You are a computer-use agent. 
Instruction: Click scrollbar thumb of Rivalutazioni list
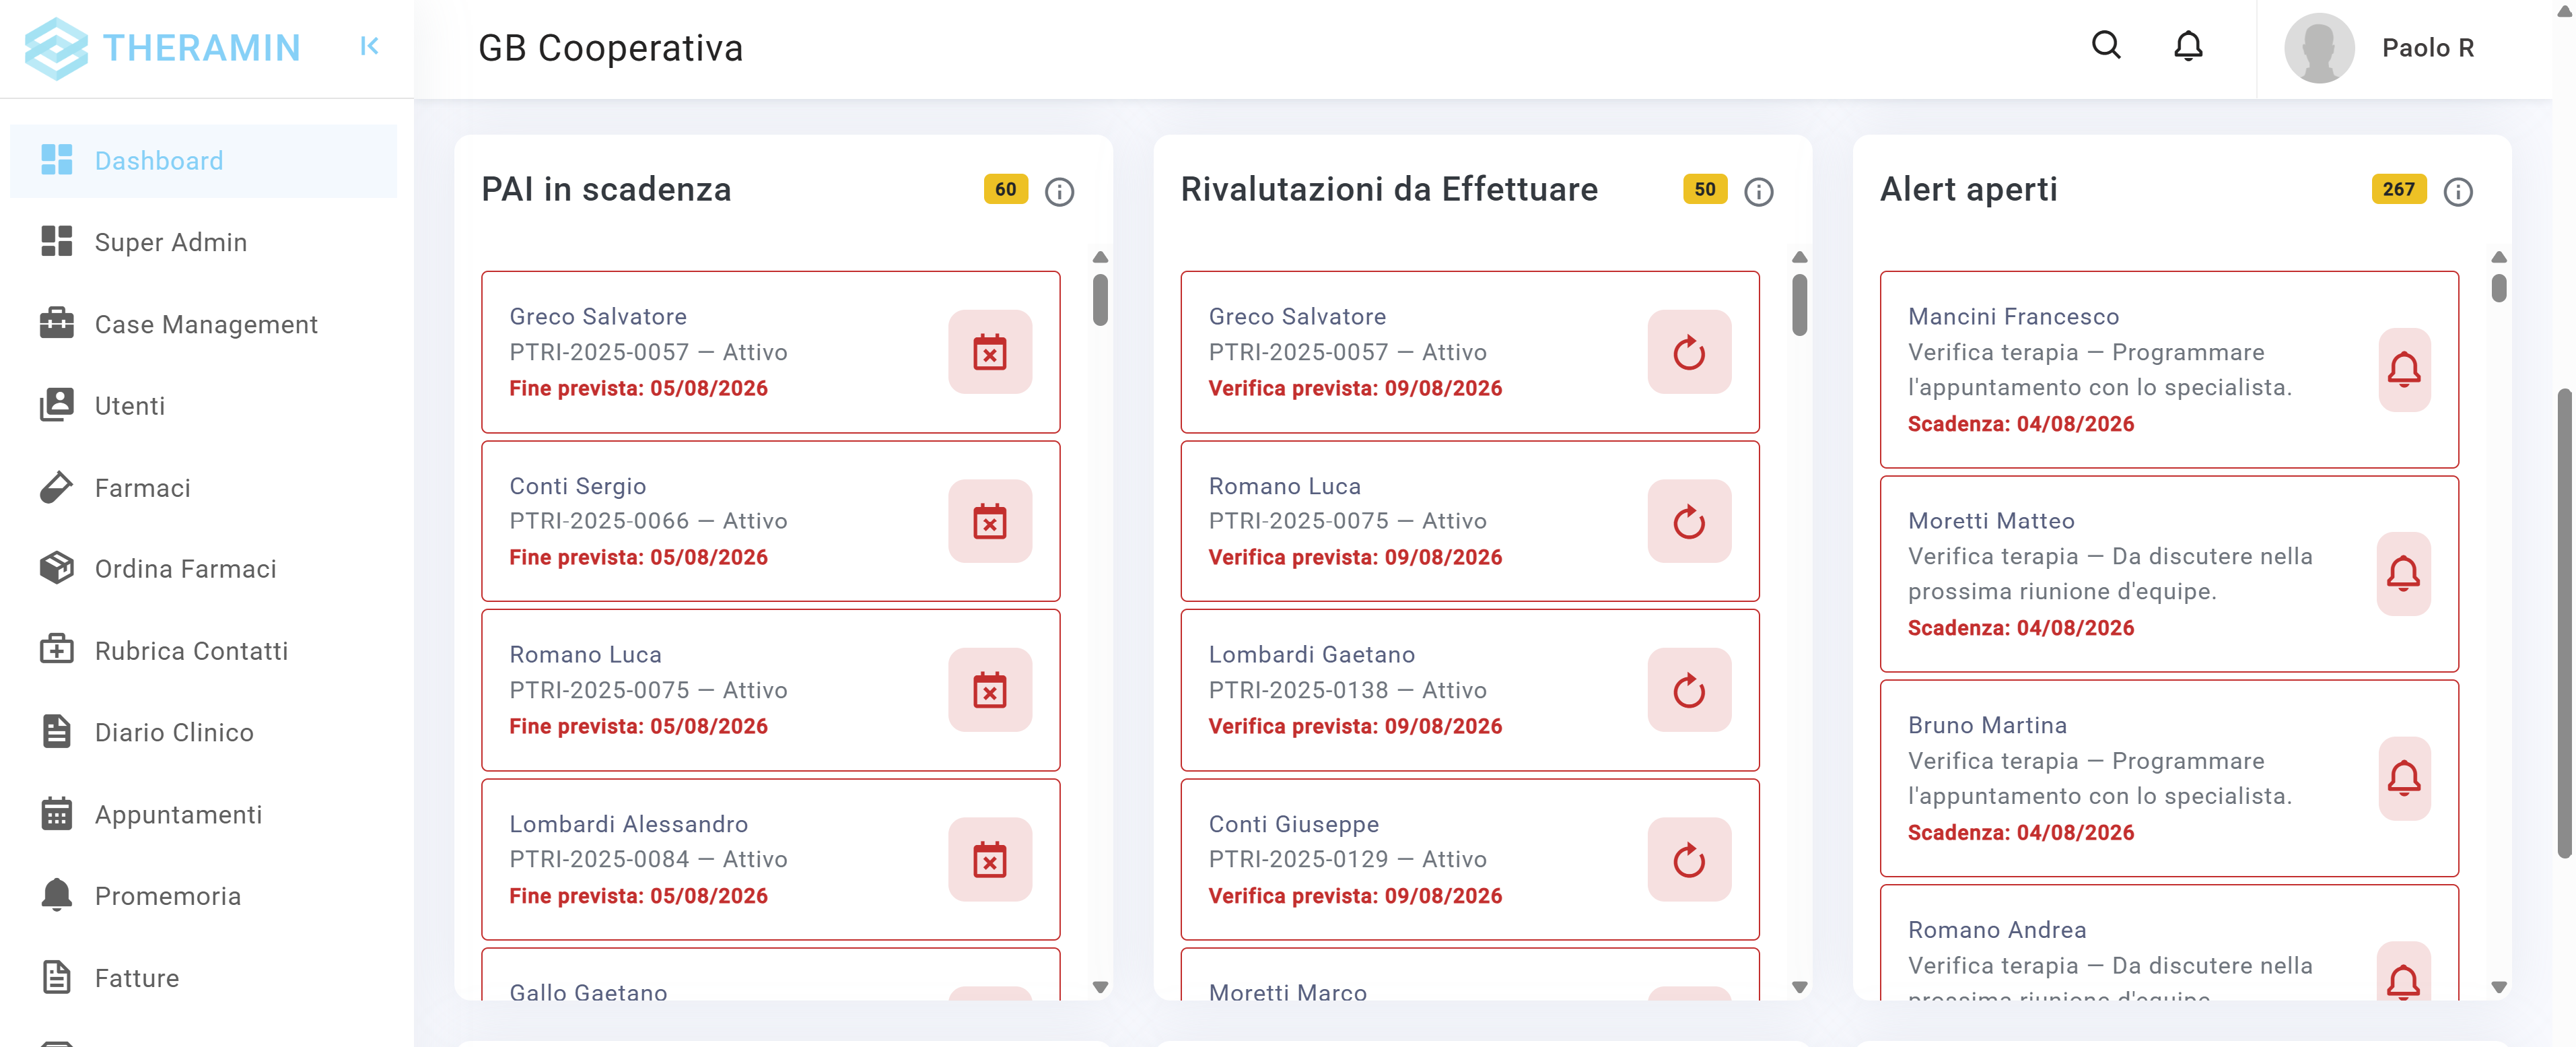[1799, 305]
